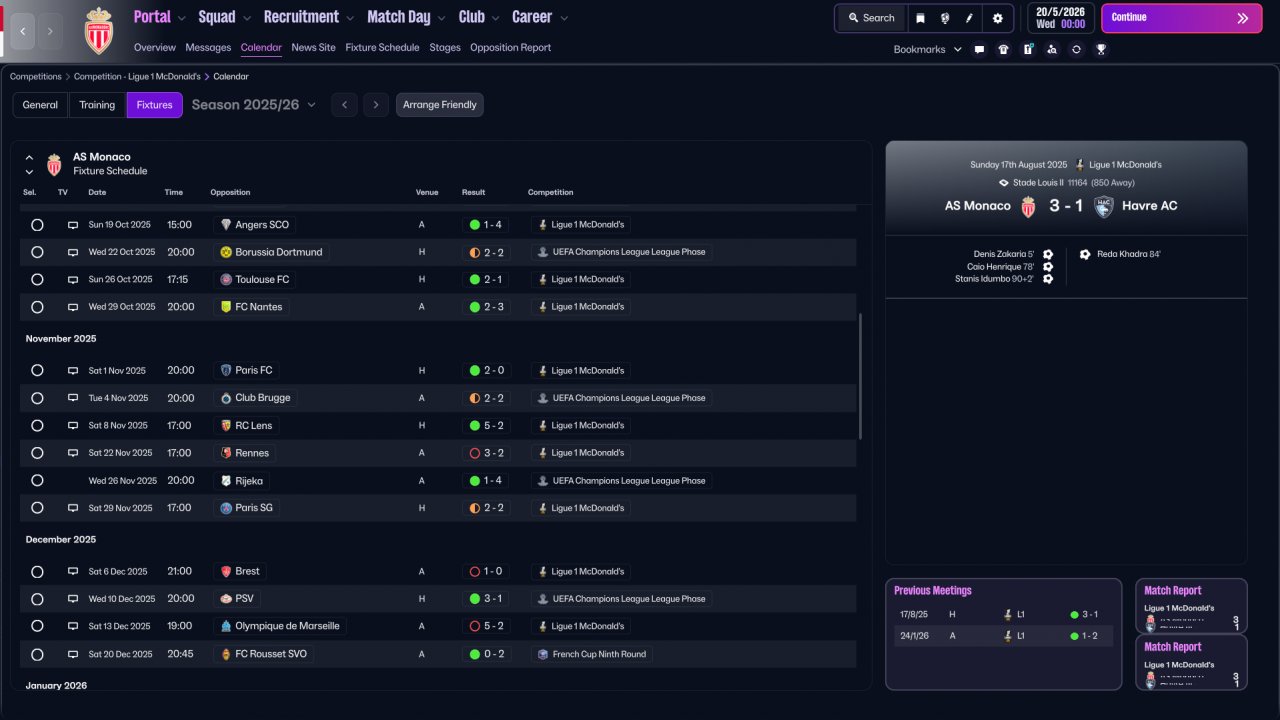Click the Arrange Friendly button
This screenshot has width=1280, height=720.
(440, 105)
